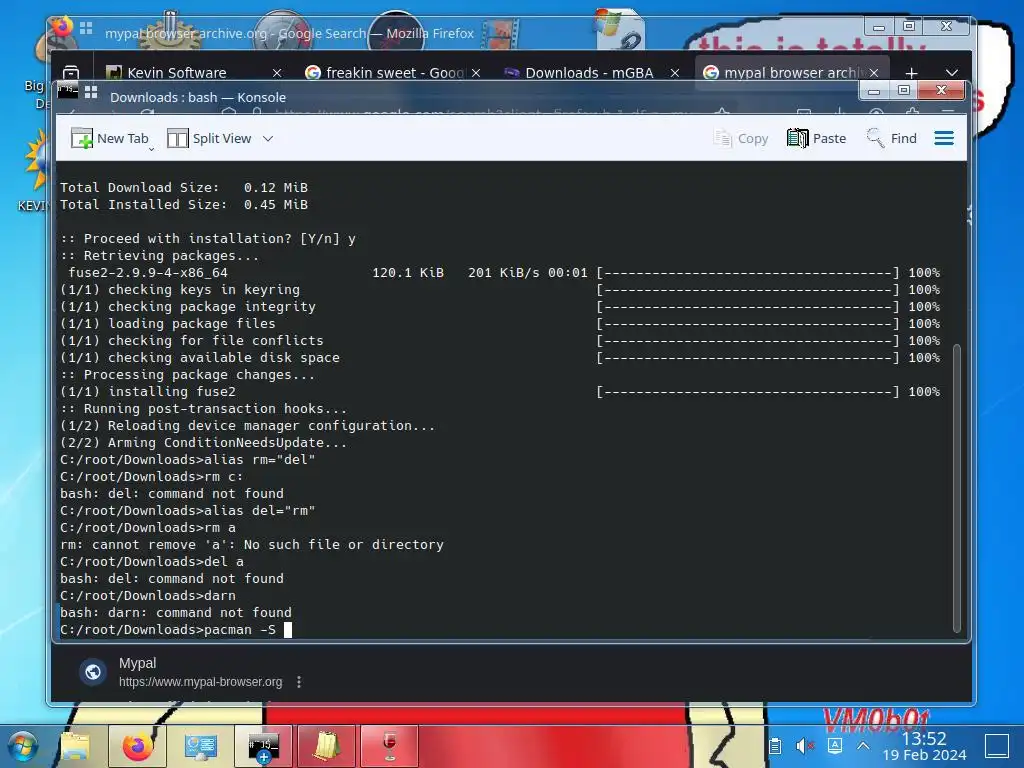Screen dimensions: 1024x768
Task: Click the Firefox taskbar icon
Action: [138, 746]
